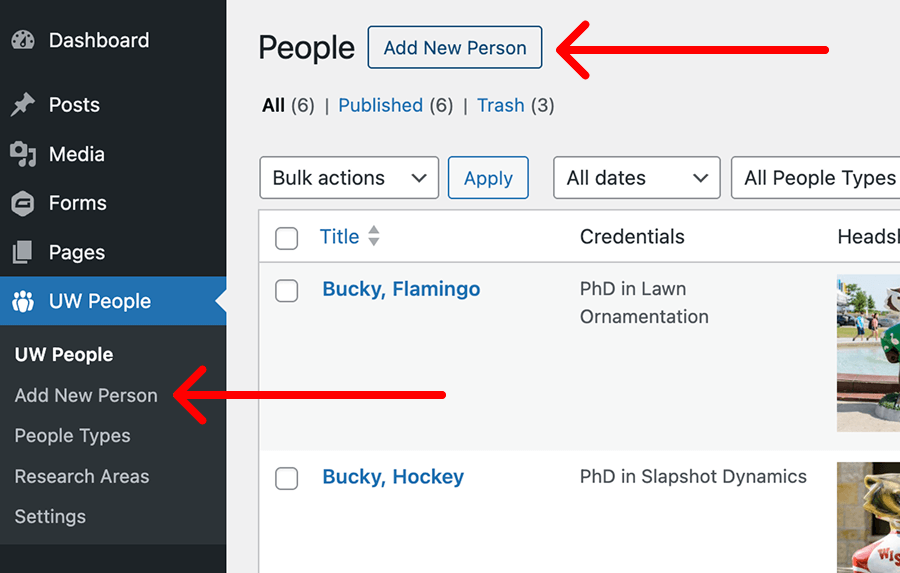Click the Flamingo Bucky headshot thumbnail
900x573 pixels.
(868, 352)
